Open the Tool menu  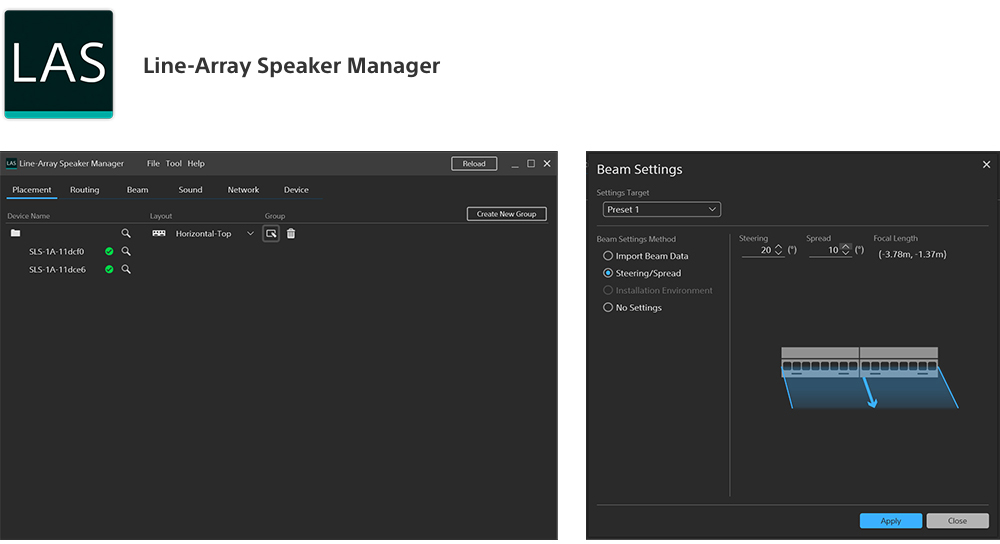[173, 164]
